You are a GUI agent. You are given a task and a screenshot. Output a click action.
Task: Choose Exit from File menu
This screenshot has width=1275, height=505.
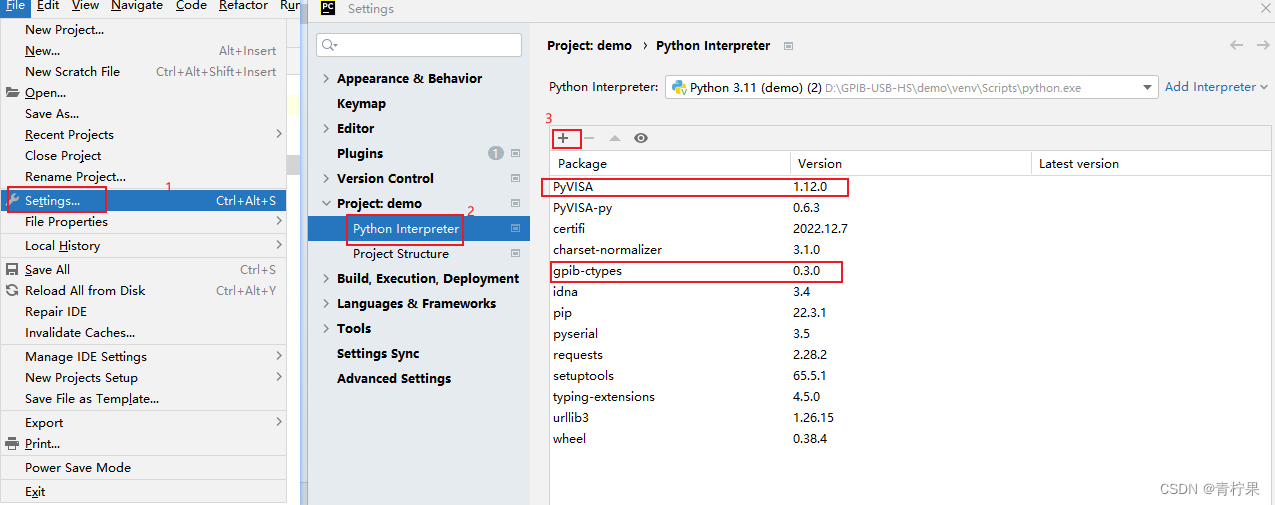tap(143, 491)
